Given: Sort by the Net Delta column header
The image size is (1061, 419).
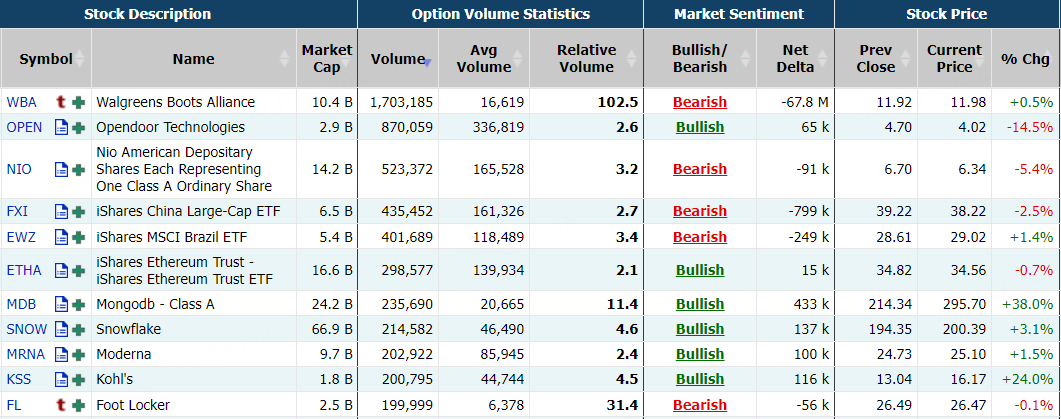Looking at the screenshot, I should click(x=795, y=59).
